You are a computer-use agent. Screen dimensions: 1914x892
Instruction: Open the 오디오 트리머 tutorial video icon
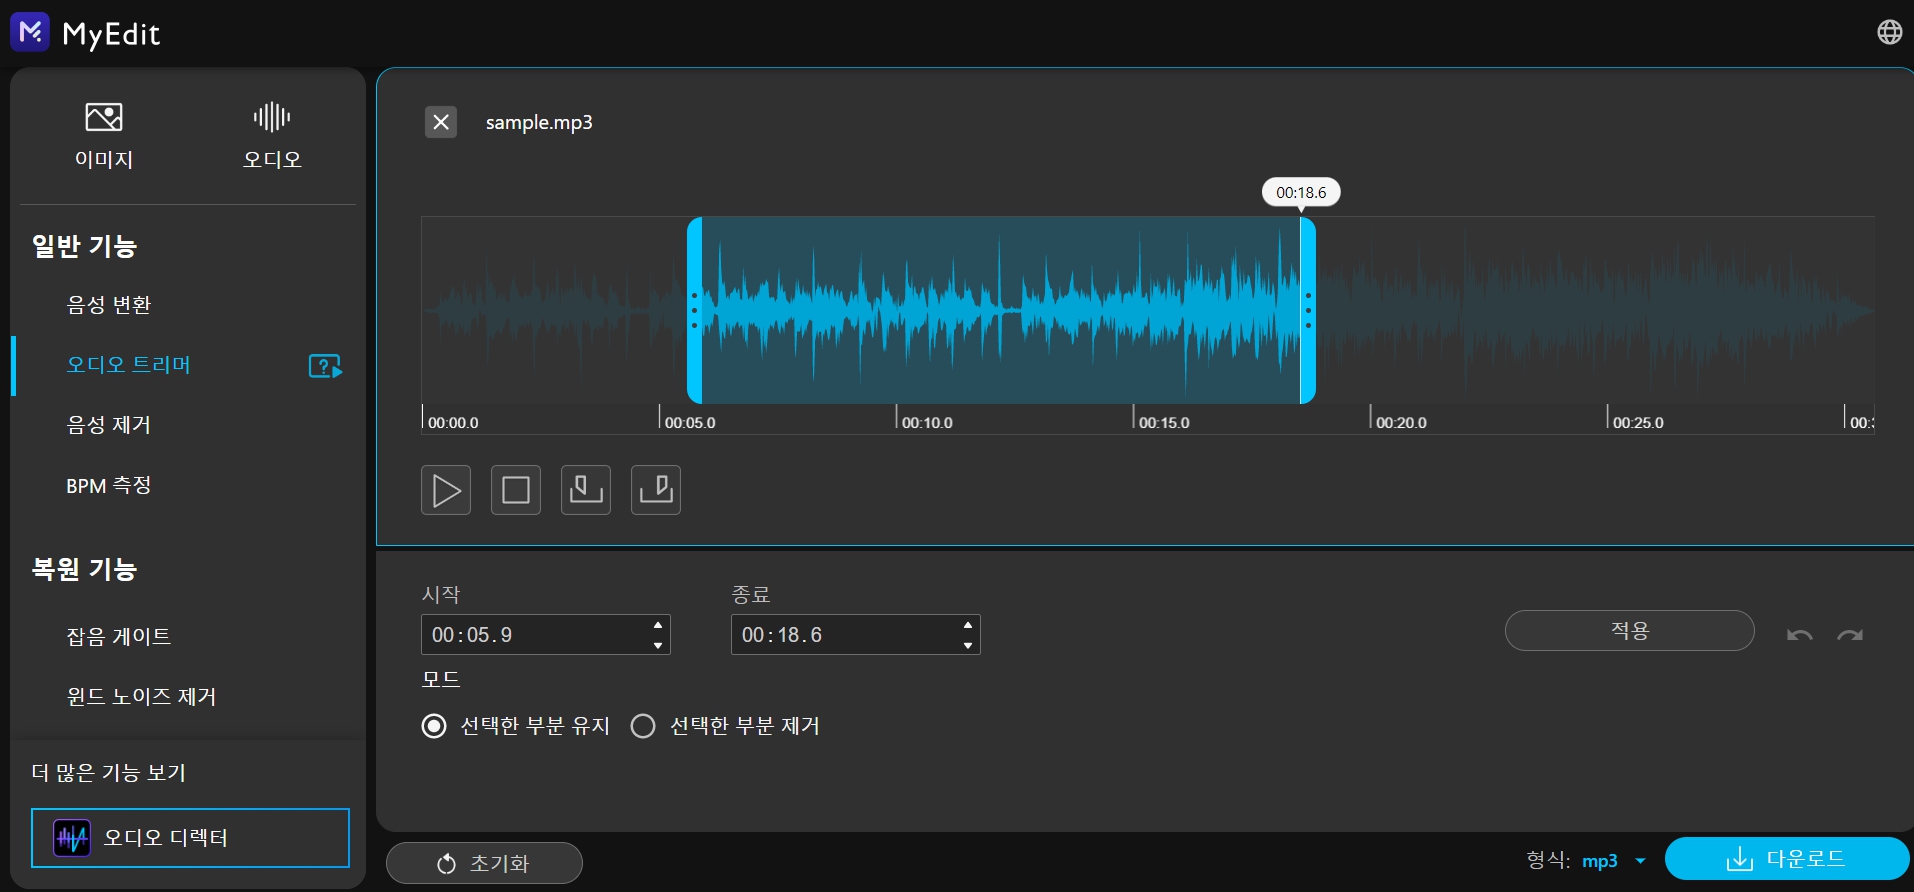coord(325,366)
